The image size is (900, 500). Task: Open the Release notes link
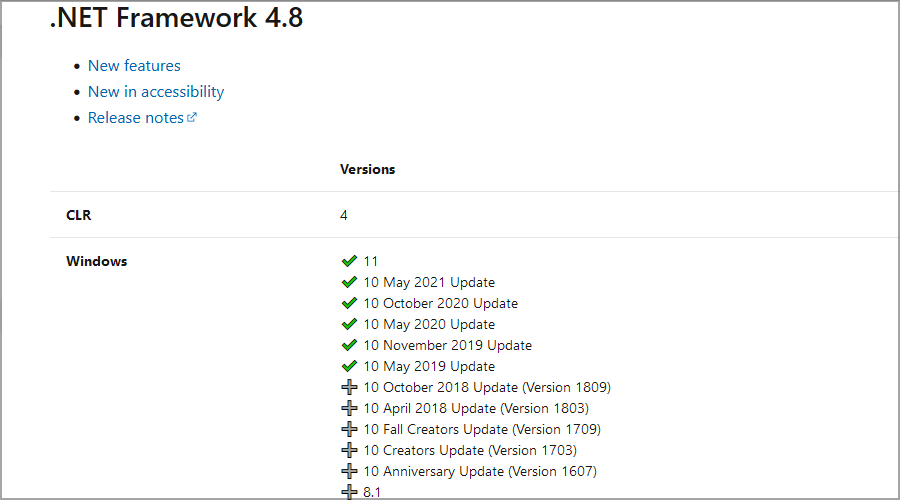click(135, 118)
